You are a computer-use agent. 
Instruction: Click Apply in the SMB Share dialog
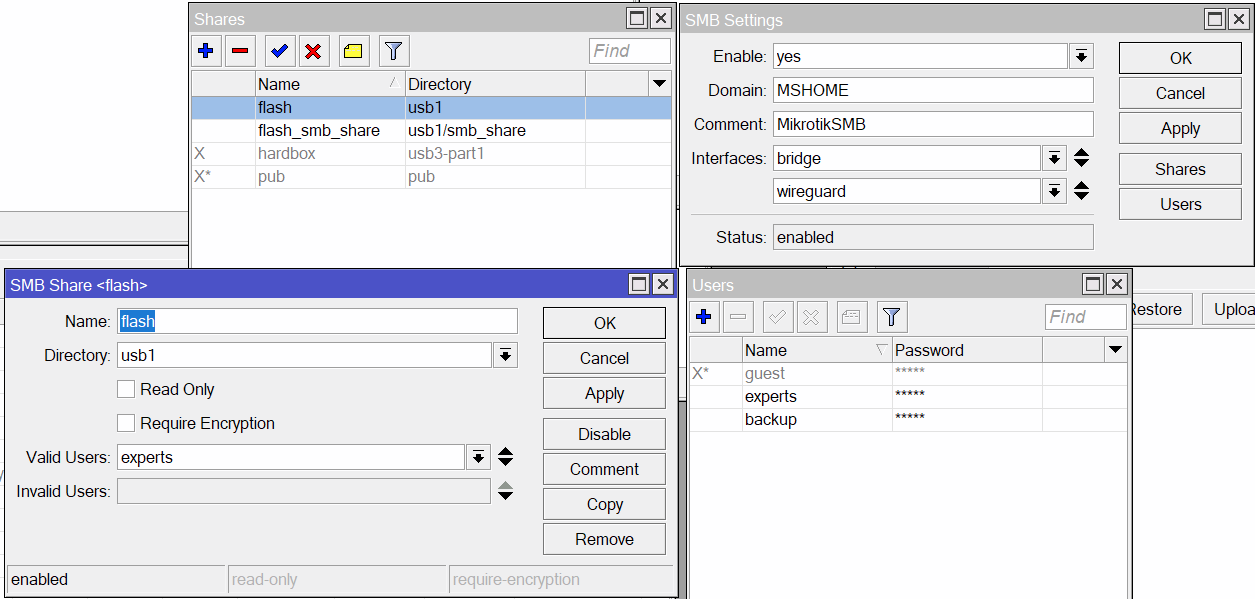click(x=604, y=393)
